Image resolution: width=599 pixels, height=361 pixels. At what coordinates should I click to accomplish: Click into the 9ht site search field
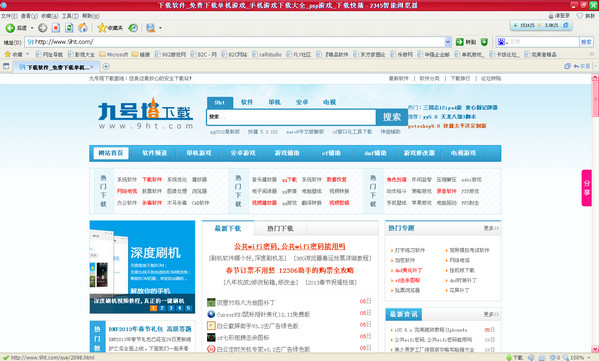click(x=291, y=117)
